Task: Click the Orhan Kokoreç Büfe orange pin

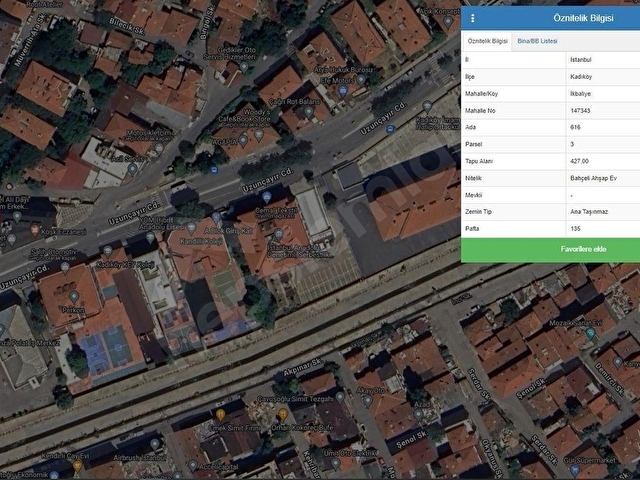Action: click(x=282, y=415)
